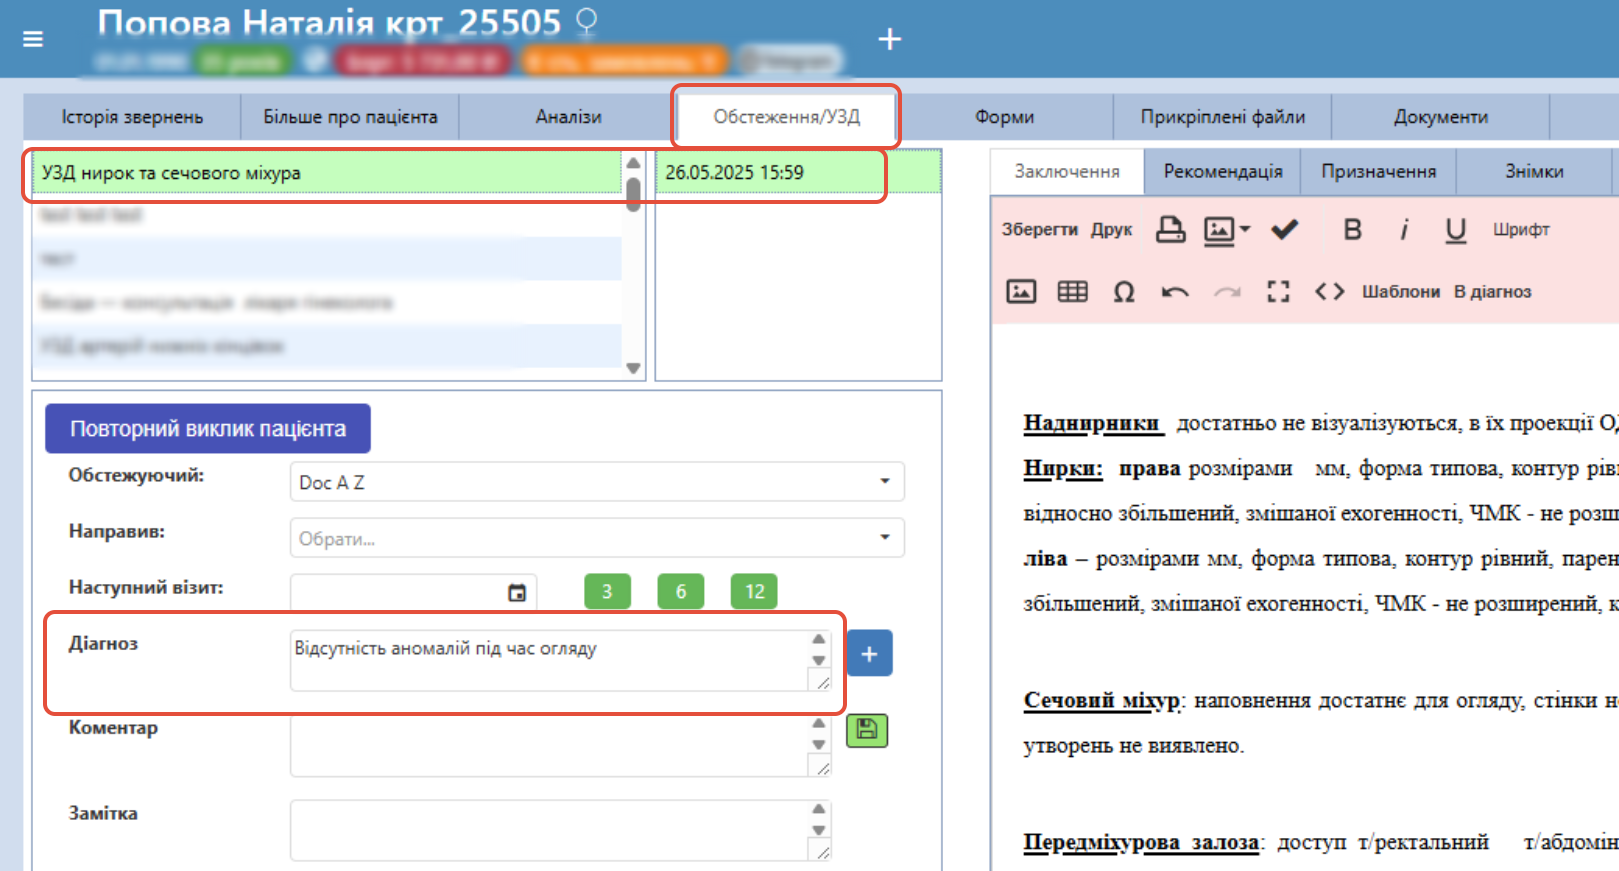Open the image insert dropdown icon
This screenshot has width=1619, height=871.
(x=1226, y=230)
